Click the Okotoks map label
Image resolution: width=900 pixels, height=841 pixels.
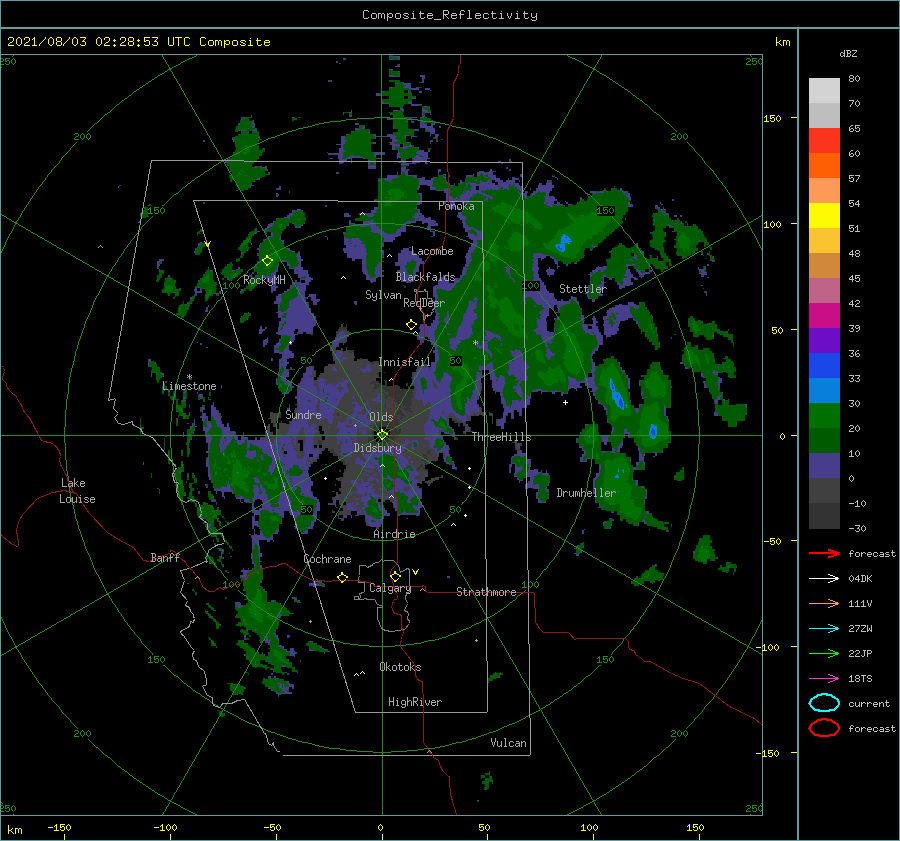tap(400, 667)
